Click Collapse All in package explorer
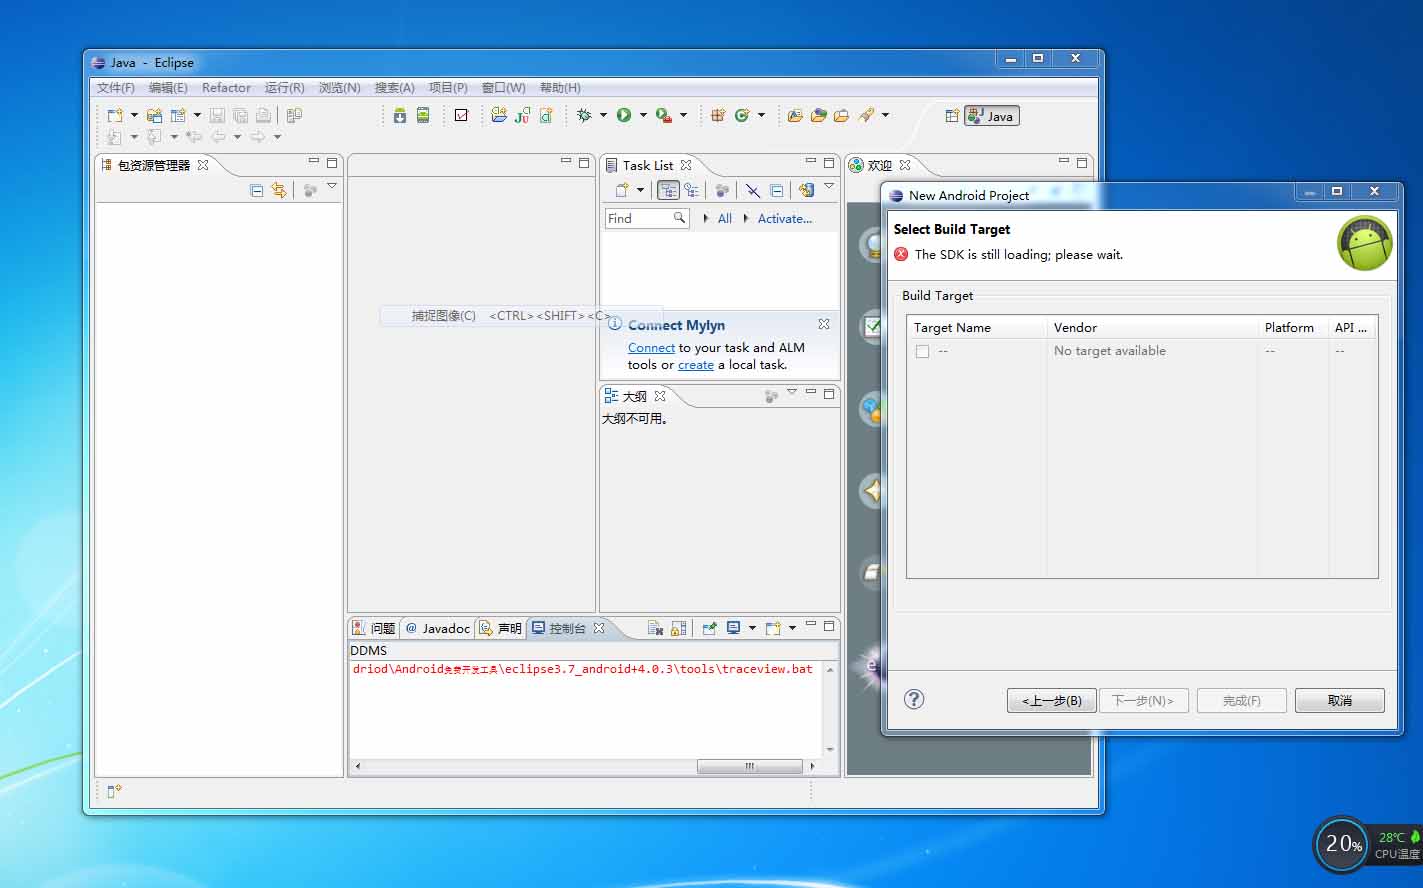Viewport: 1423px width, 888px height. (257, 190)
